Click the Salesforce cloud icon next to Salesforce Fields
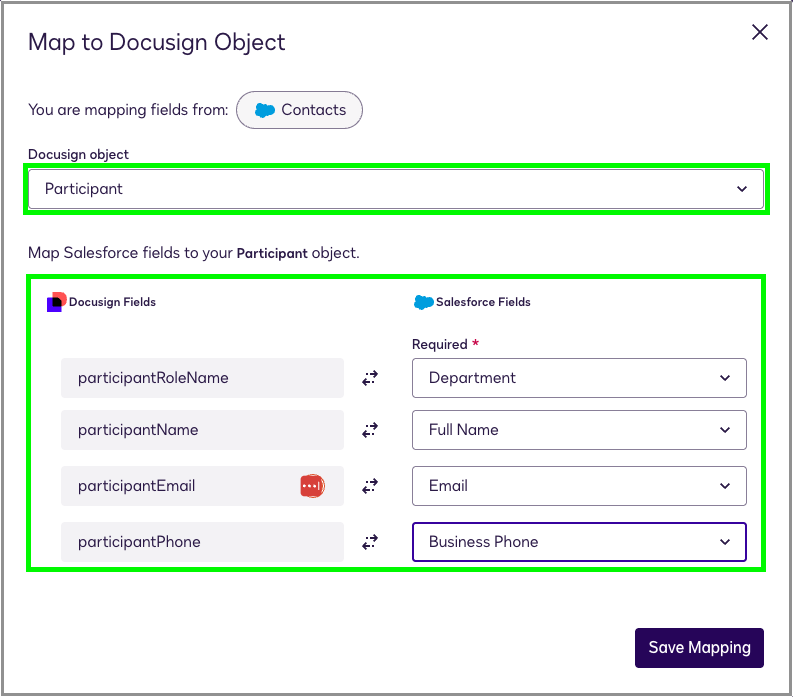The image size is (793, 697). coord(423,302)
